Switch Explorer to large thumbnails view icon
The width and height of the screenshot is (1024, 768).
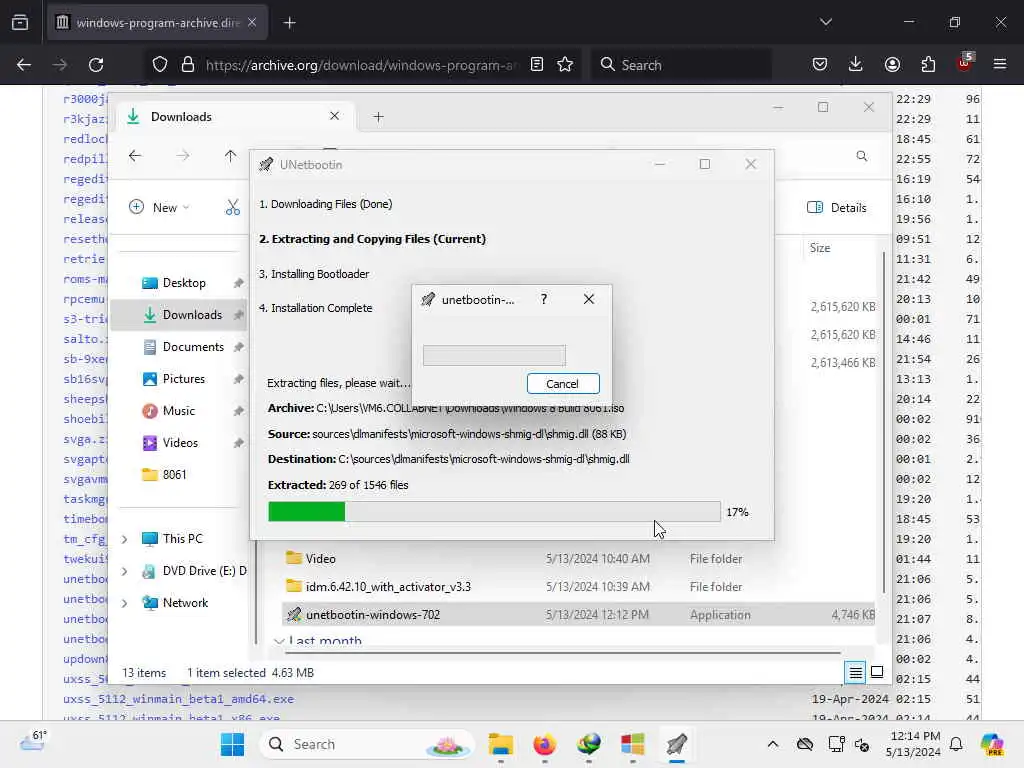point(877,672)
